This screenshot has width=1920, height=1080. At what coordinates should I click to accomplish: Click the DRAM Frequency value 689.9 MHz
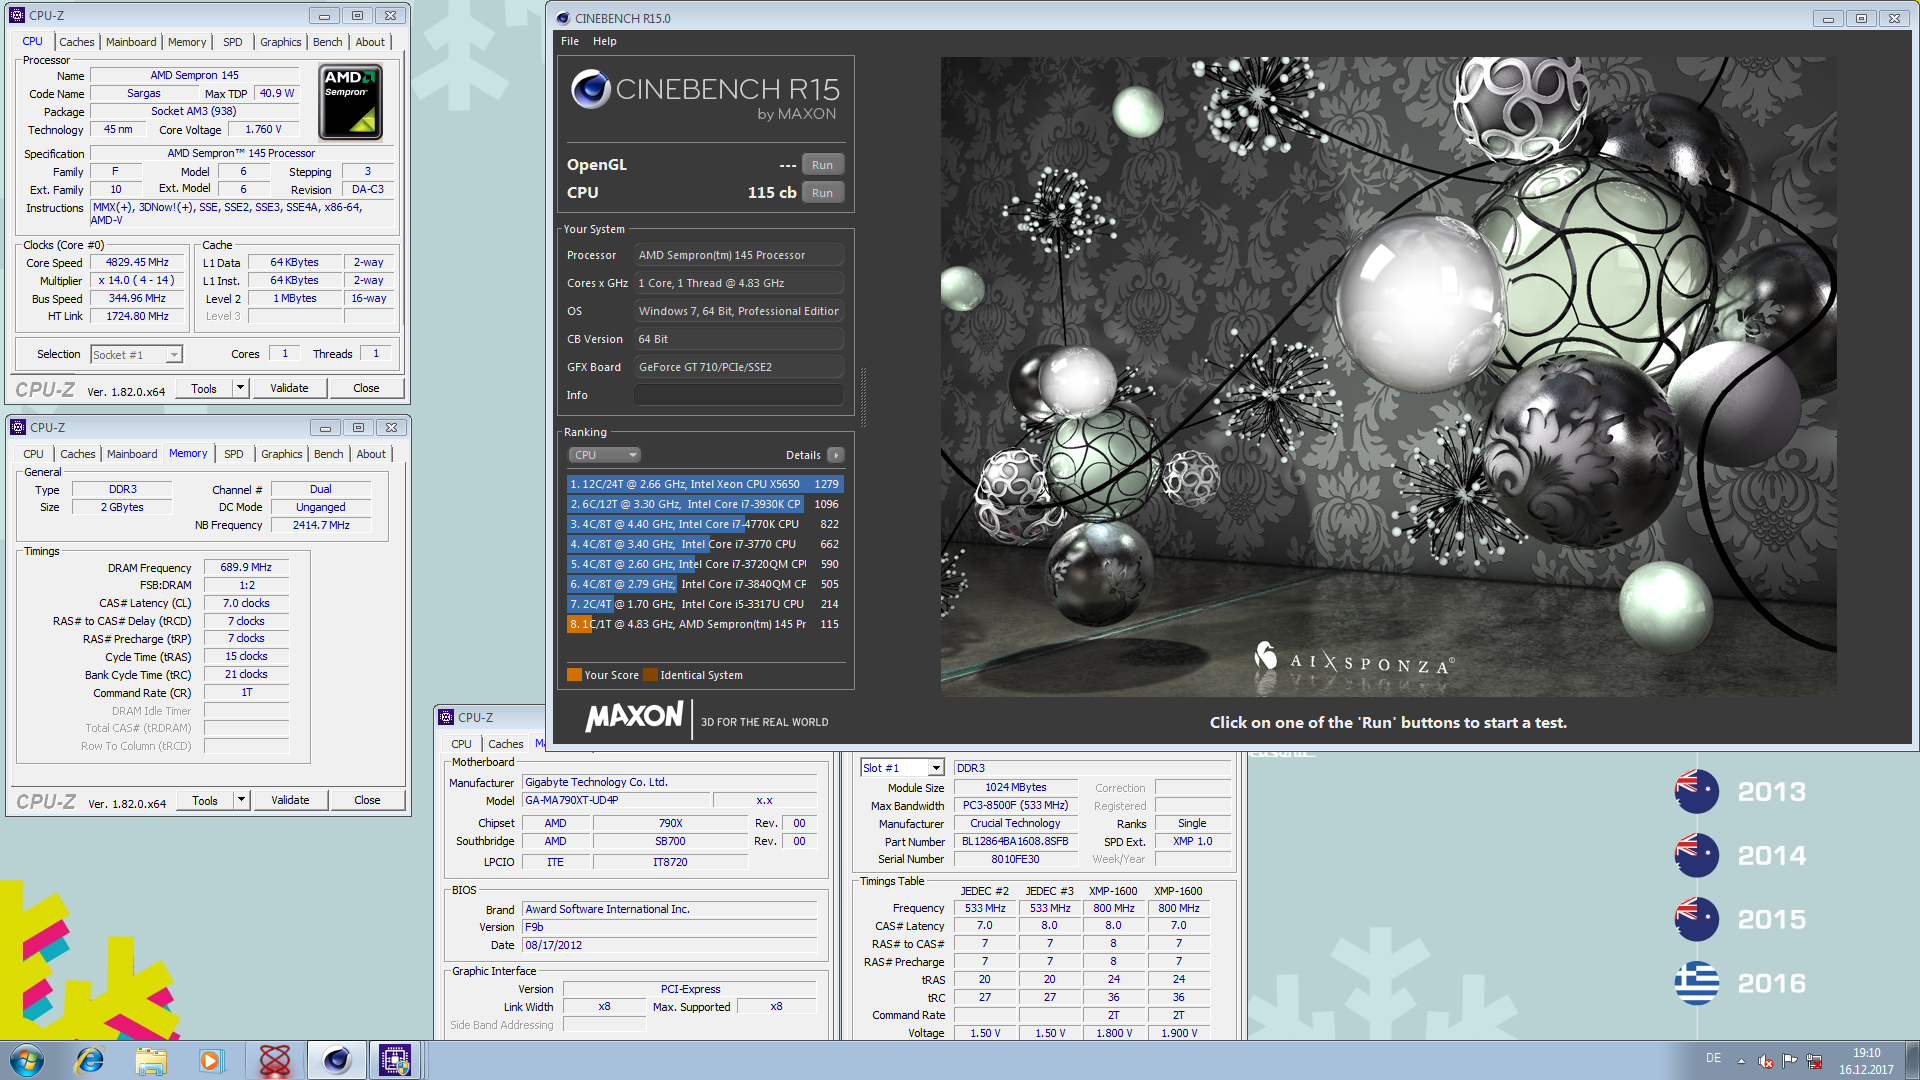tap(246, 567)
